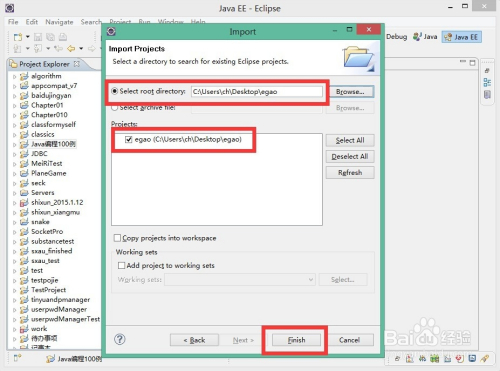Select the SocketPro project
Viewport: 500px width, 371px height.
tap(47, 231)
